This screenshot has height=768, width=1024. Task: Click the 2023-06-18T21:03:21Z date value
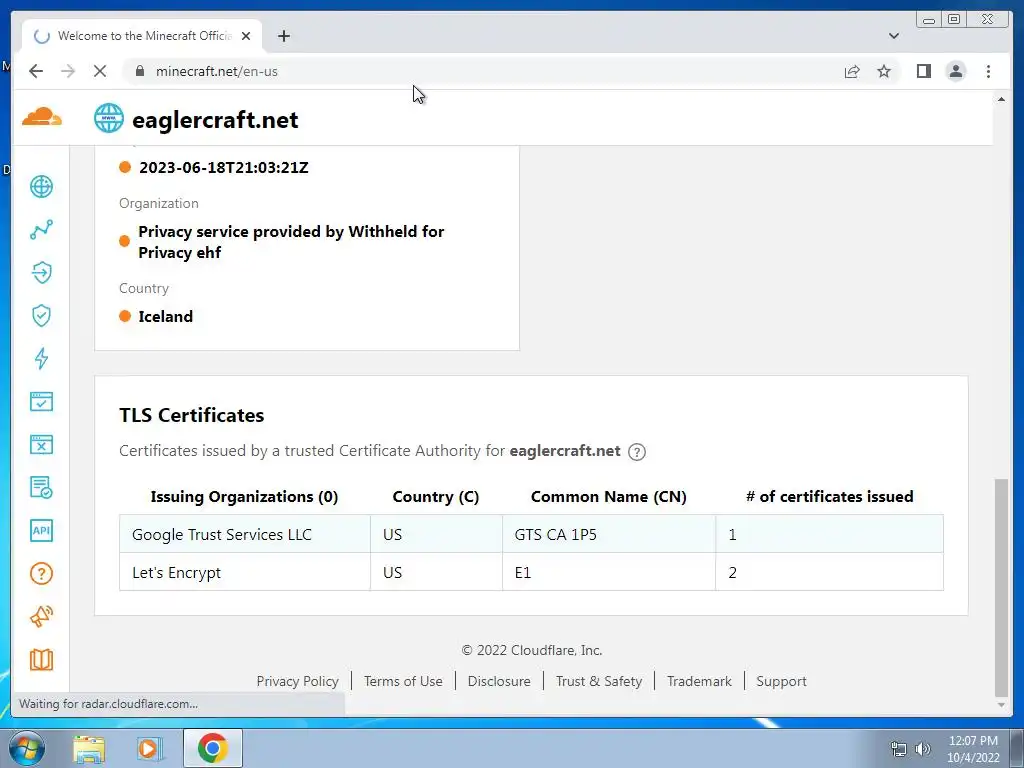(223, 168)
